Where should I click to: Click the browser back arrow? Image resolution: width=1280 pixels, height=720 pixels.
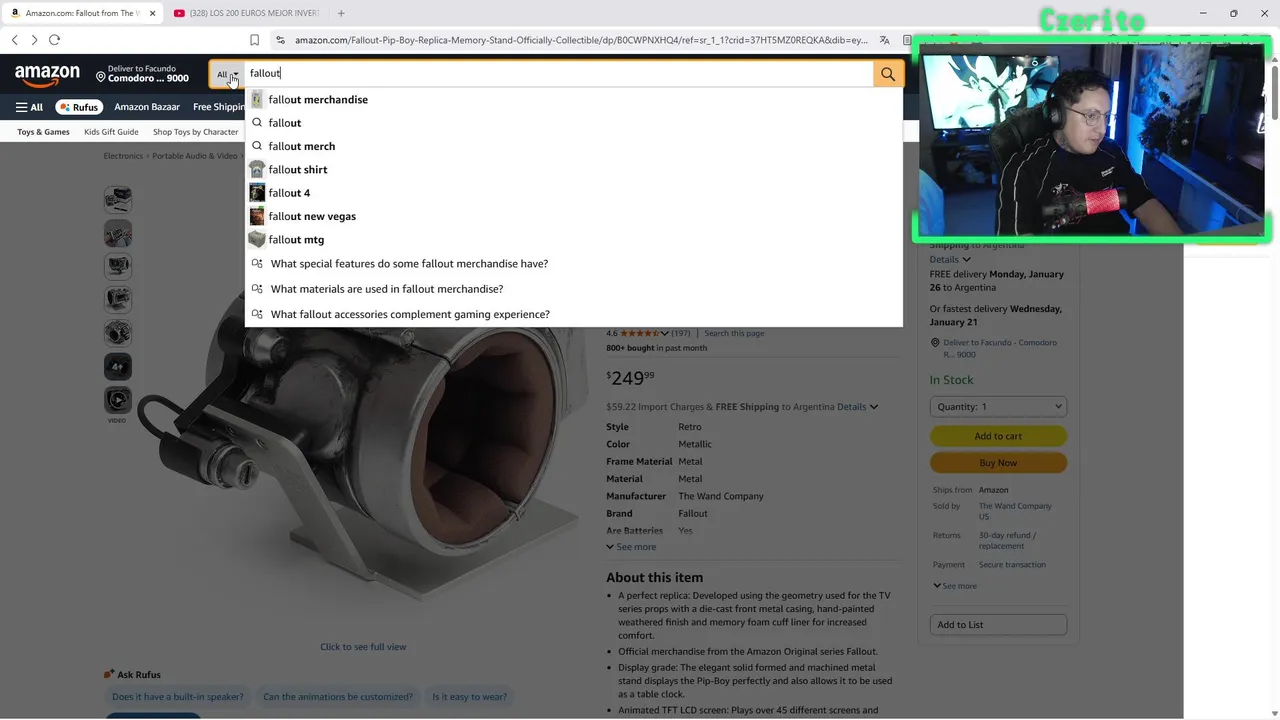click(x=15, y=40)
